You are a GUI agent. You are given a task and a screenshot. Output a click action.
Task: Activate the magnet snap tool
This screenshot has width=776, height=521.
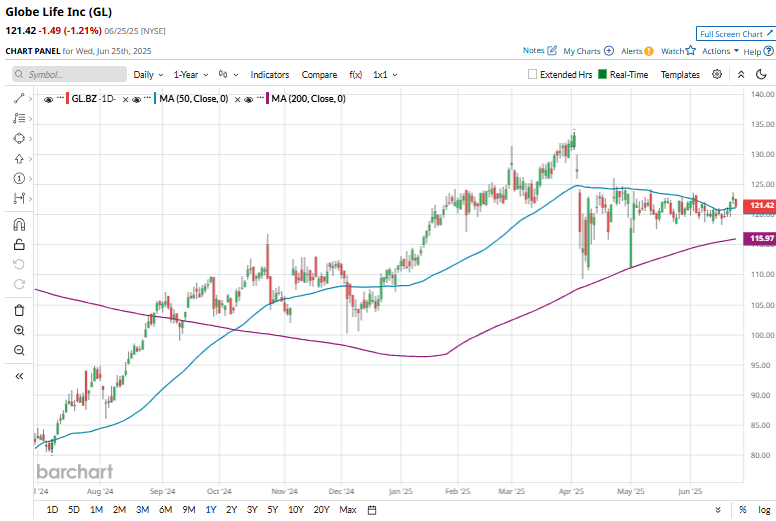19,223
